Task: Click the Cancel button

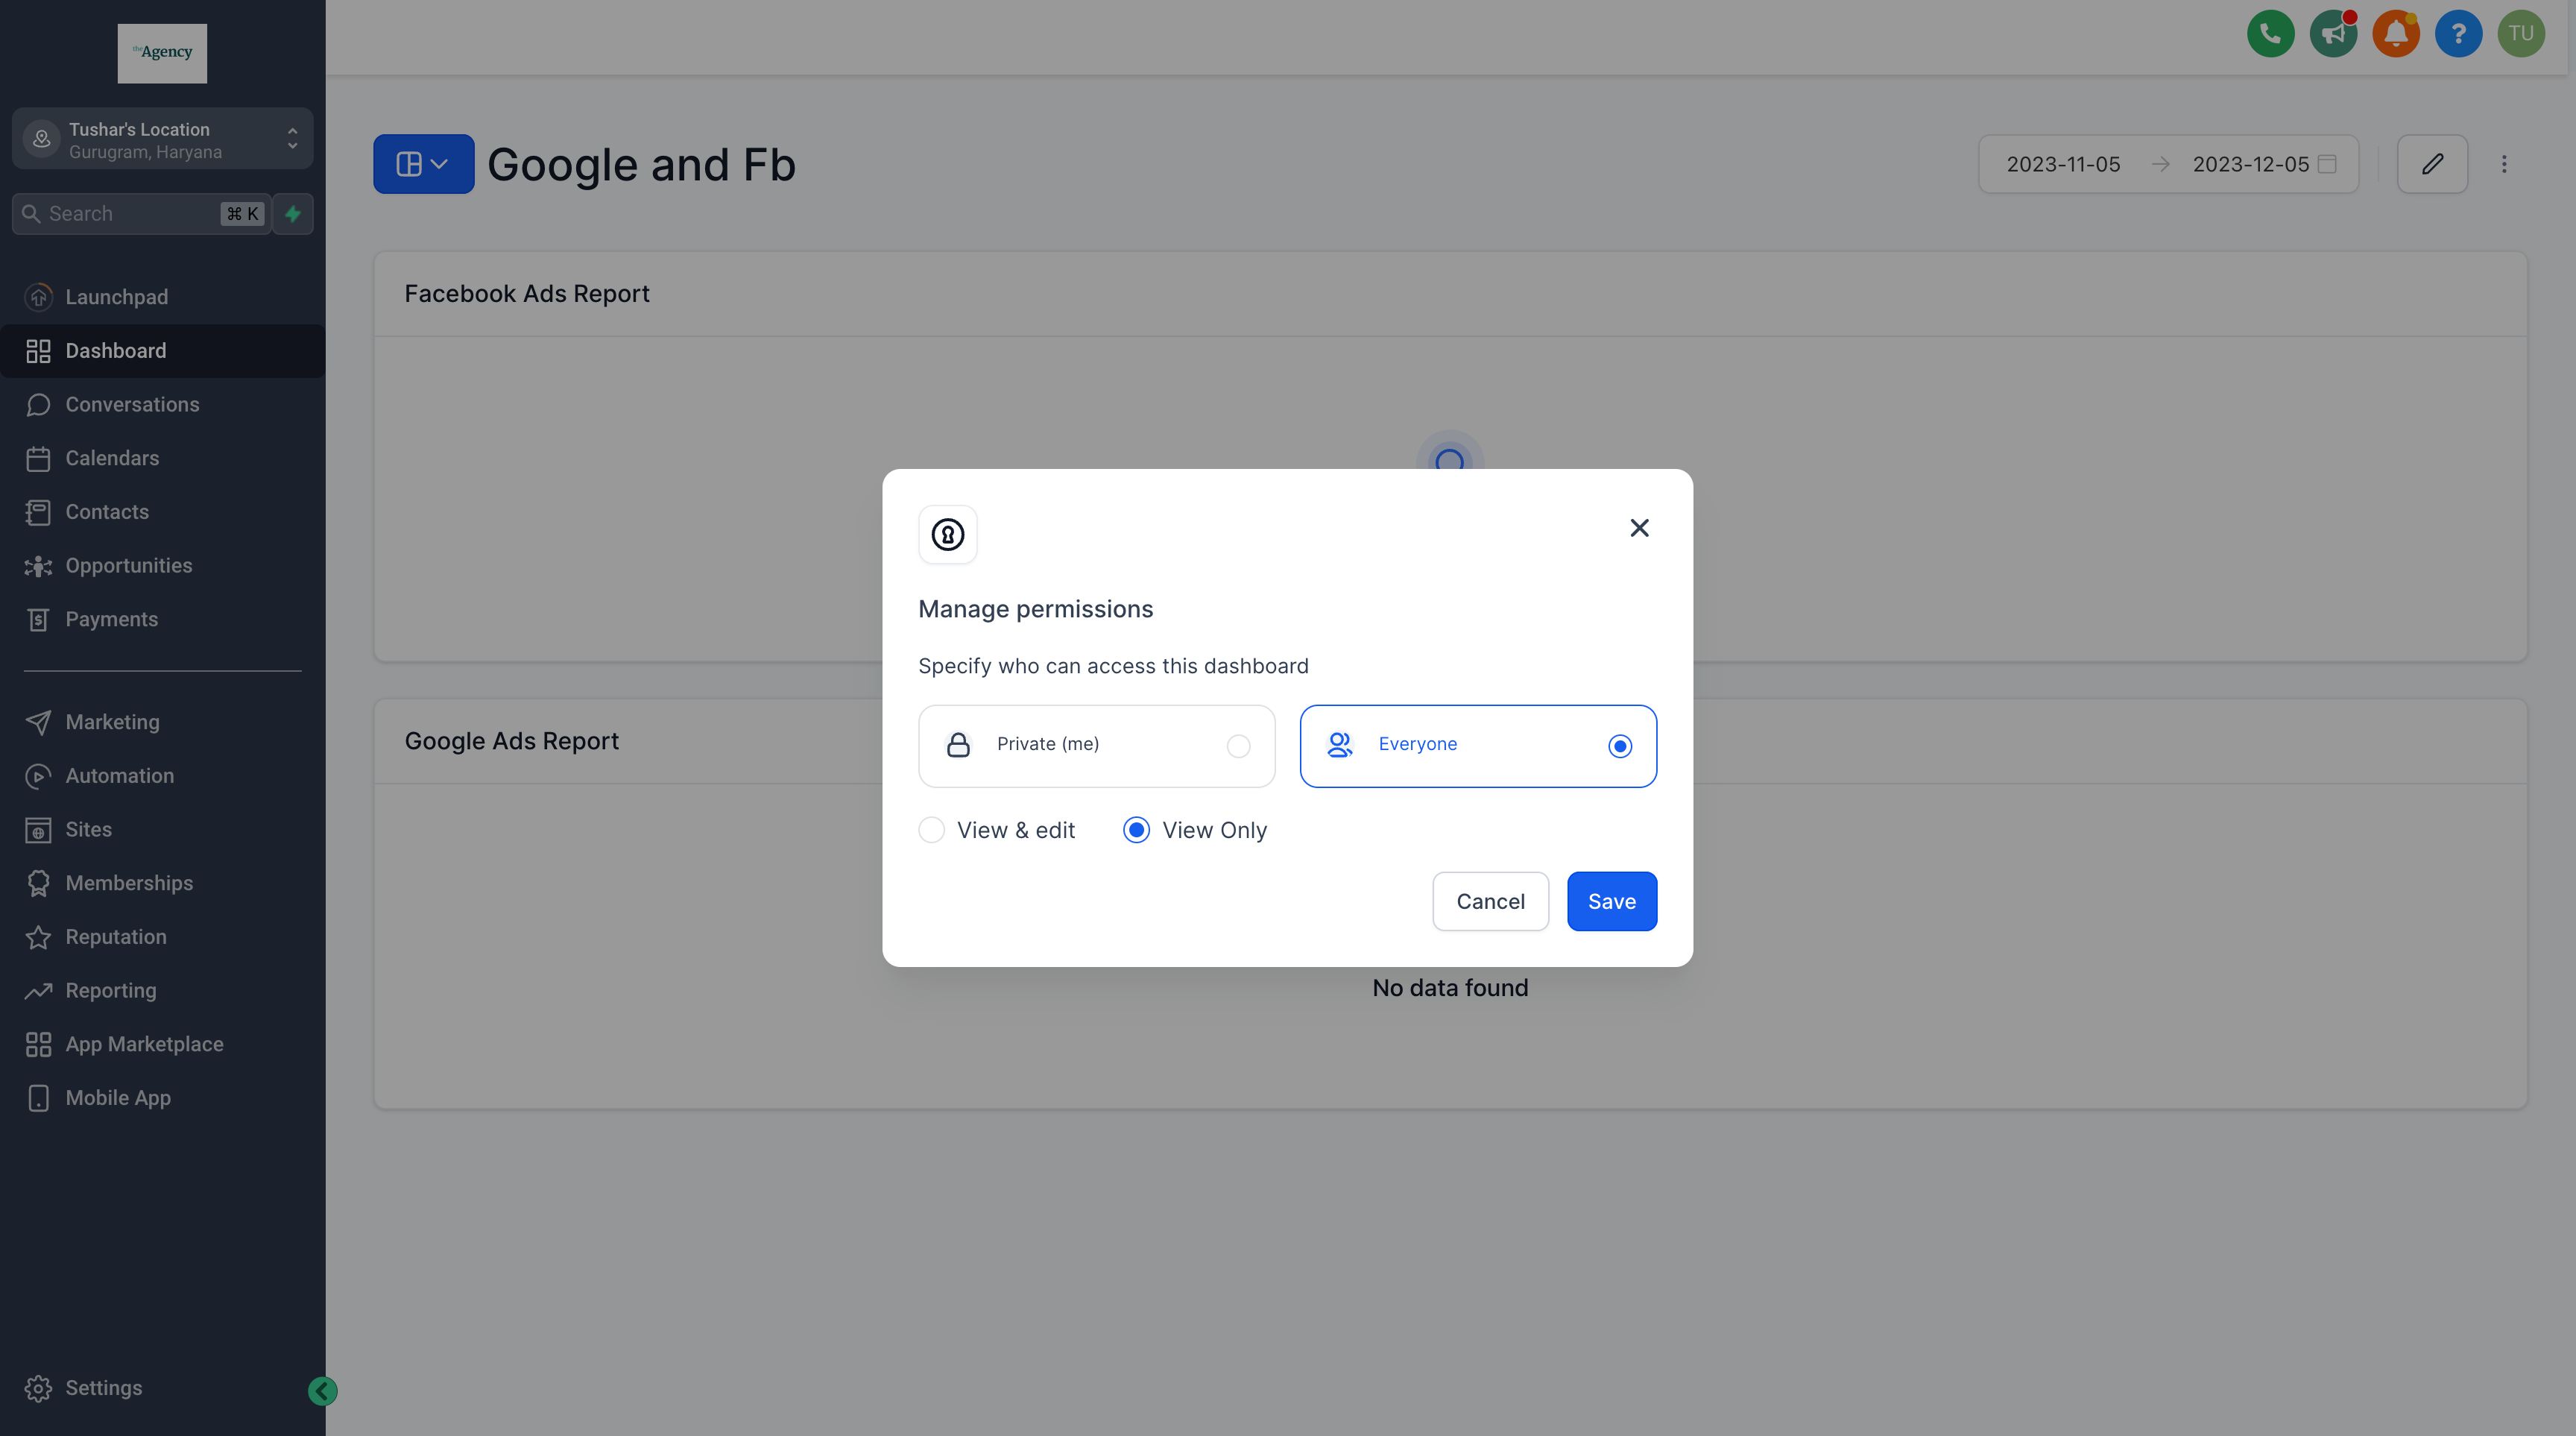Action: pyautogui.click(x=1490, y=901)
